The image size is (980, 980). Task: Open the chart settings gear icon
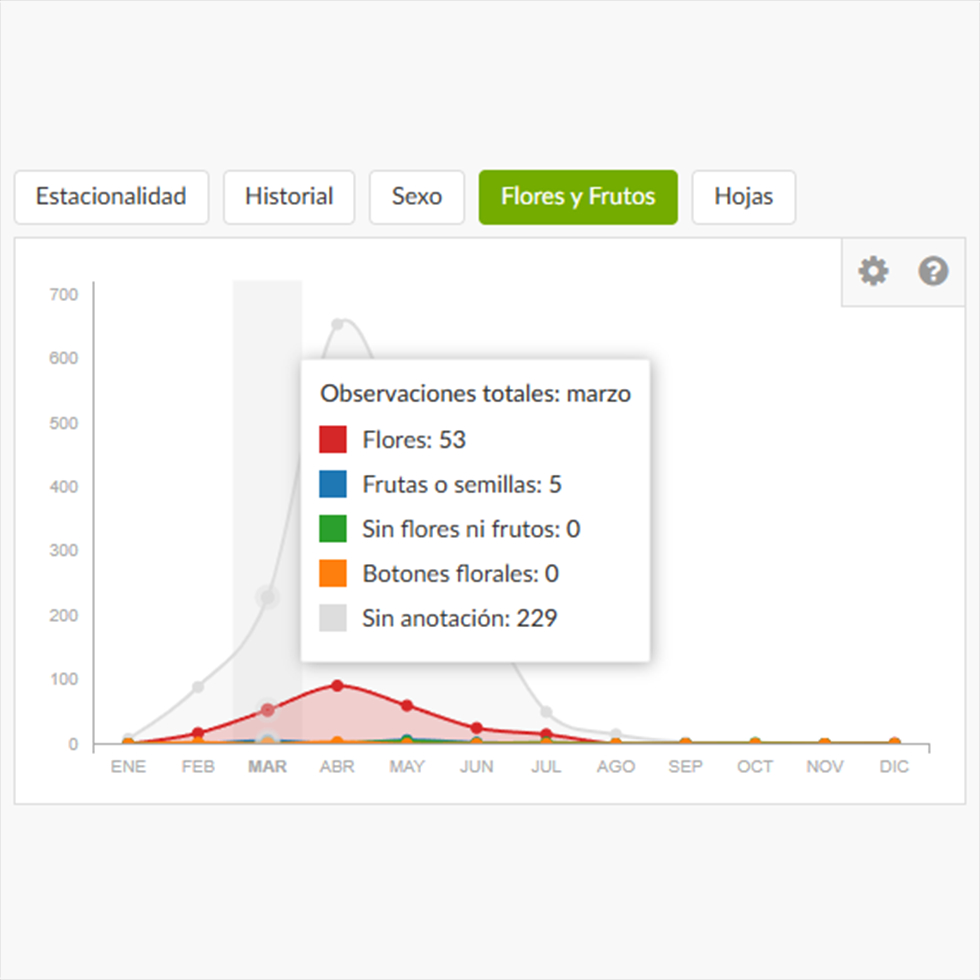coord(873,271)
